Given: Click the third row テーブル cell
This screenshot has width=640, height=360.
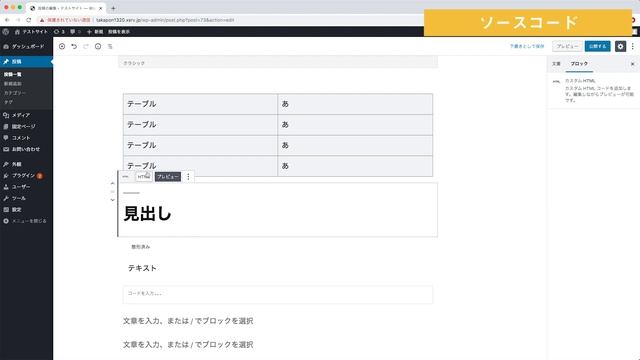Looking at the screenshot, I should (x=200, y=145).
